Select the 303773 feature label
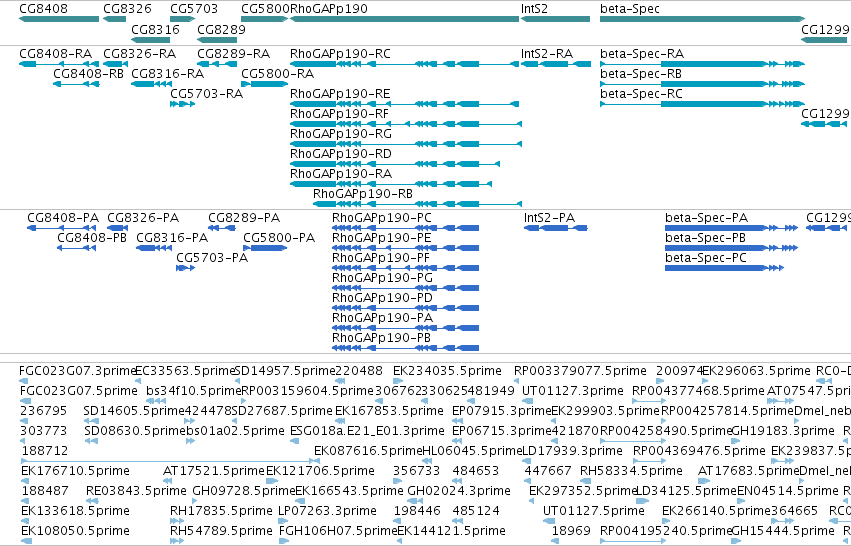Screen dimensions: 851x546 [x=43, y=431]
